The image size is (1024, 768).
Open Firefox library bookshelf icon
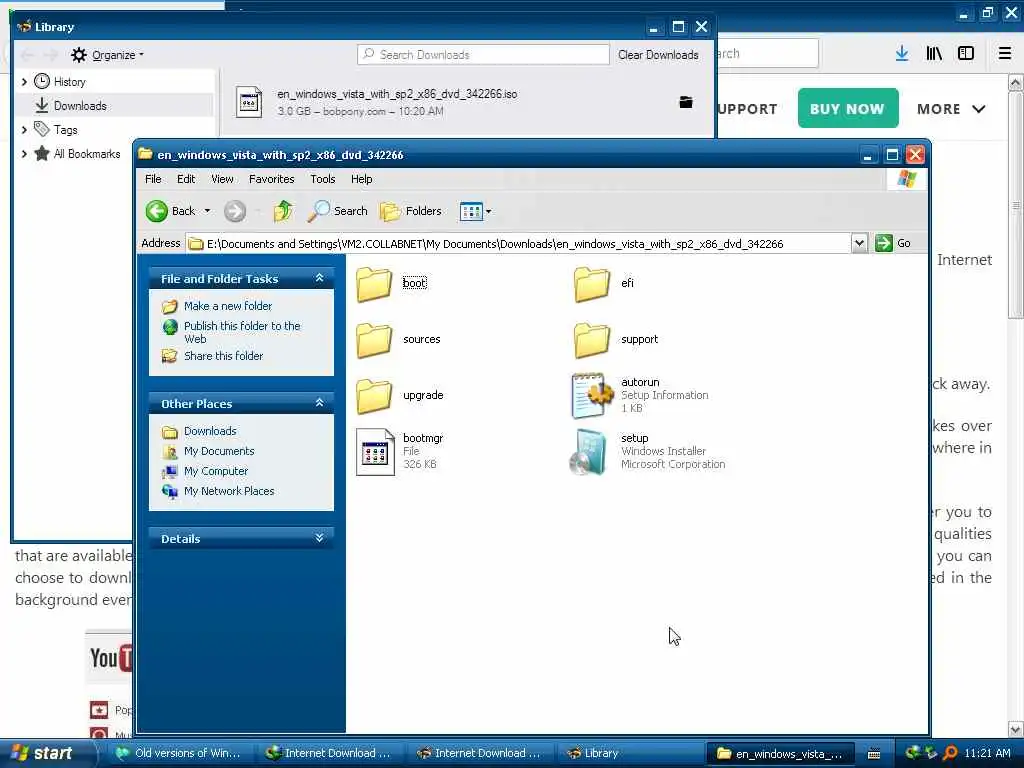(934, 54)
